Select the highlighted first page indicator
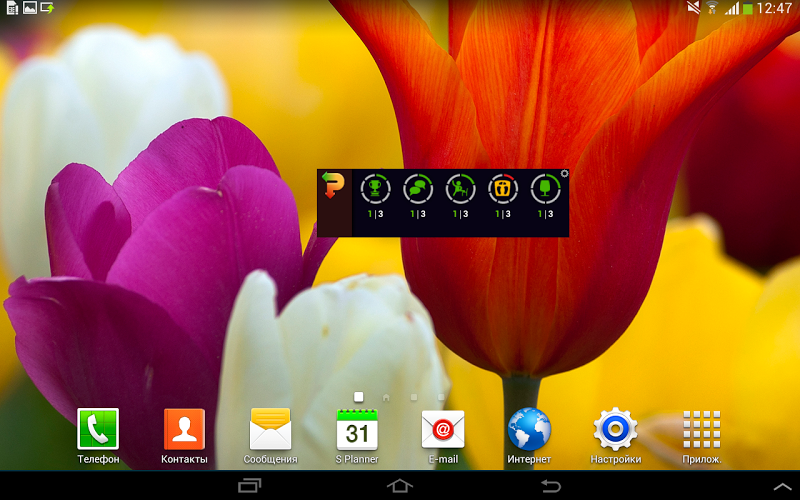The image size is (800, 500). [359, 396]
